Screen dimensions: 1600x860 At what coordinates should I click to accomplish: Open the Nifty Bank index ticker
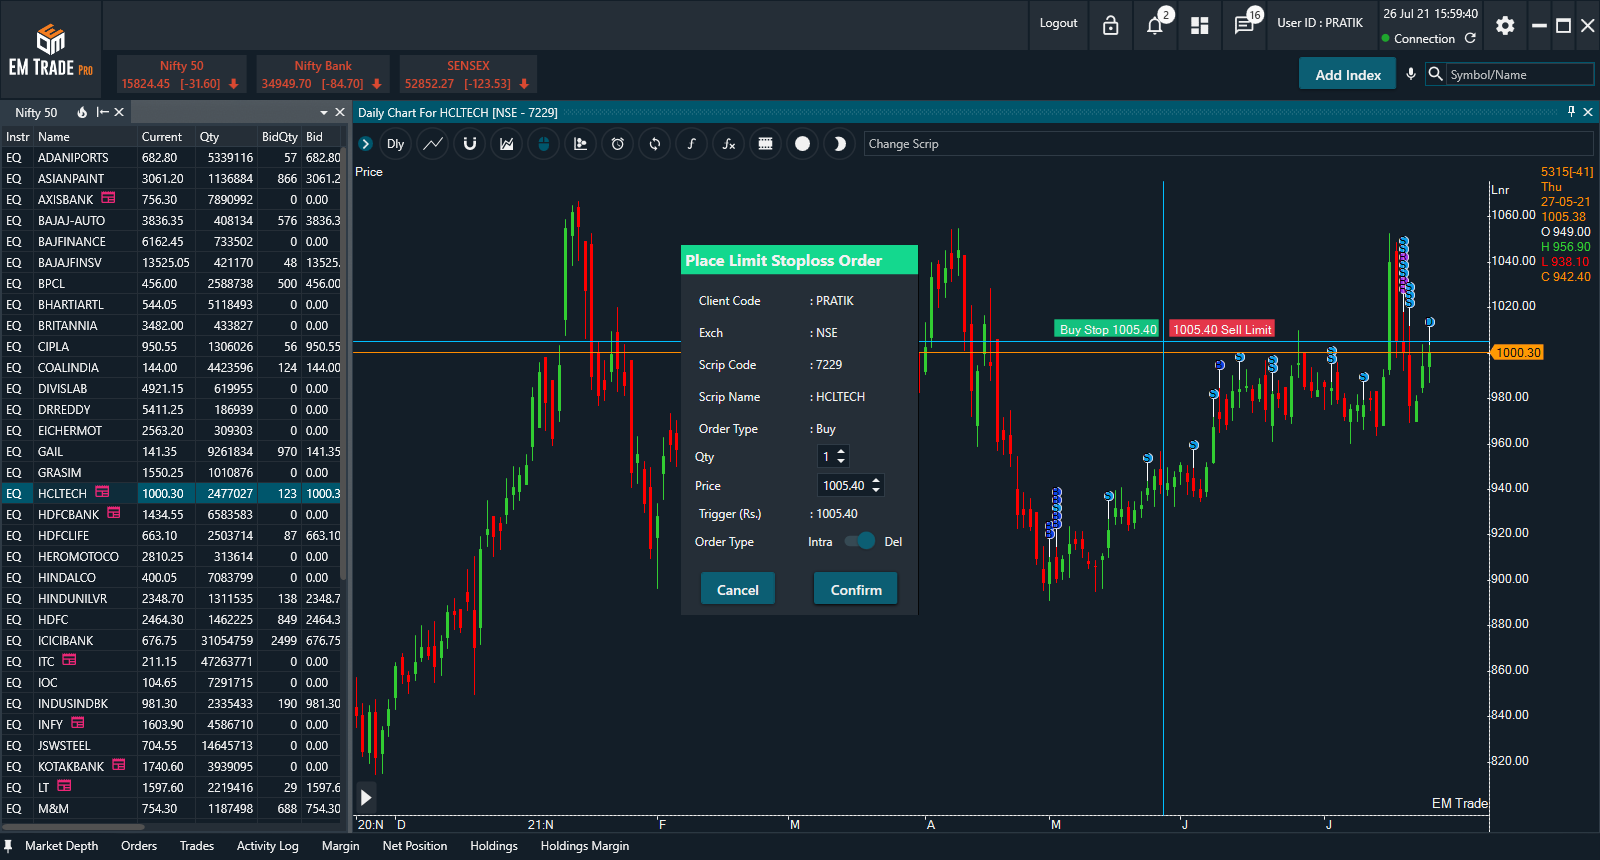322,74
